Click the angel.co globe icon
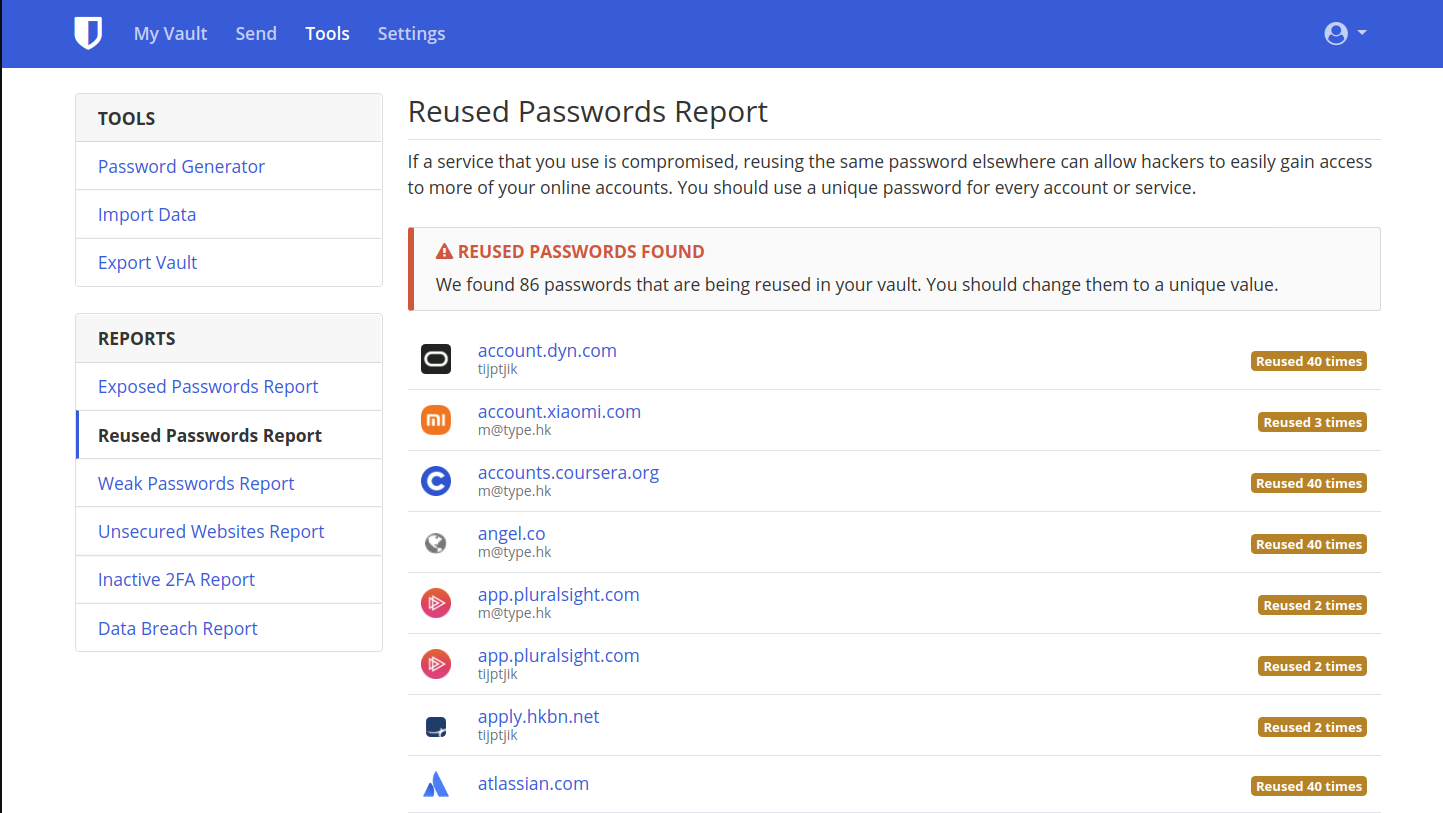 [436, 542]
